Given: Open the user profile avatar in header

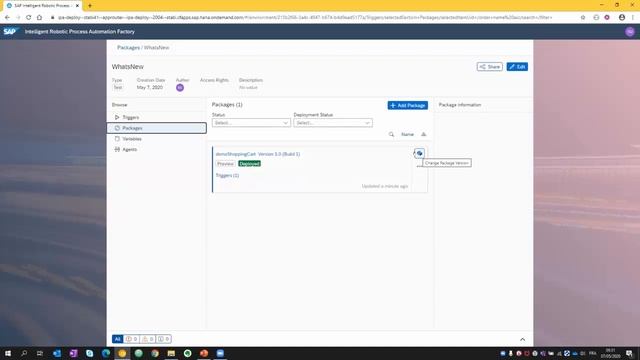Looking at the screenshot, I should [x=630, y=32].
